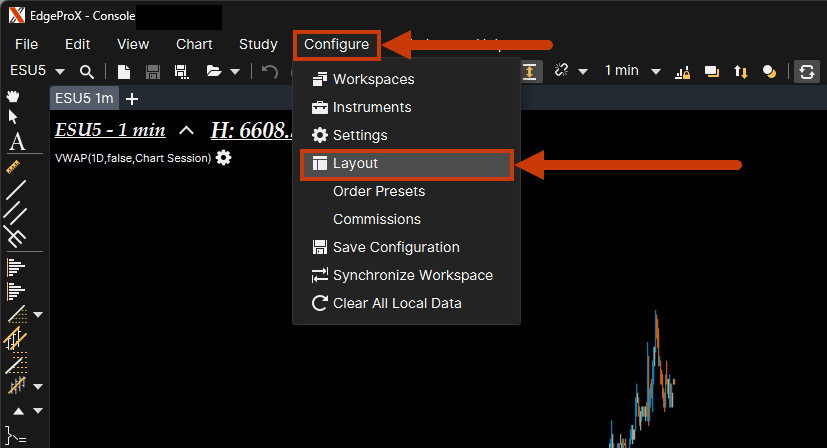Create a new chart document
Image resolution: width=827 pixels, height=448 pixels.
click(x=124, y=71)
